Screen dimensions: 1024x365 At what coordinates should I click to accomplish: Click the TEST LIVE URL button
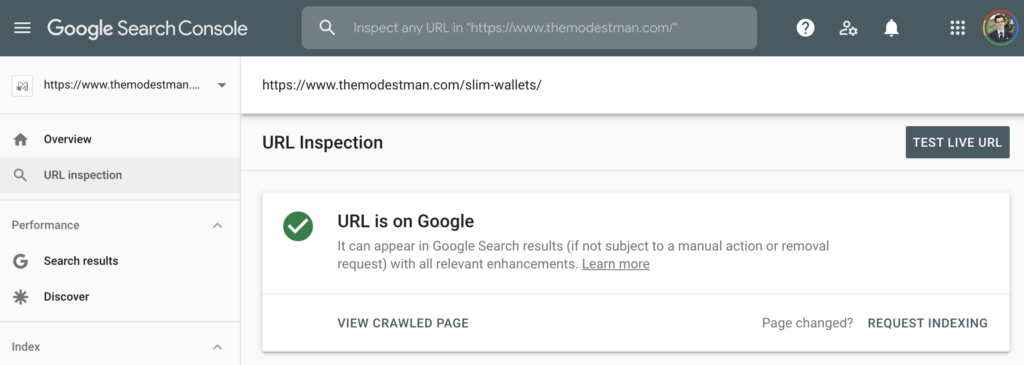point(957,142)
